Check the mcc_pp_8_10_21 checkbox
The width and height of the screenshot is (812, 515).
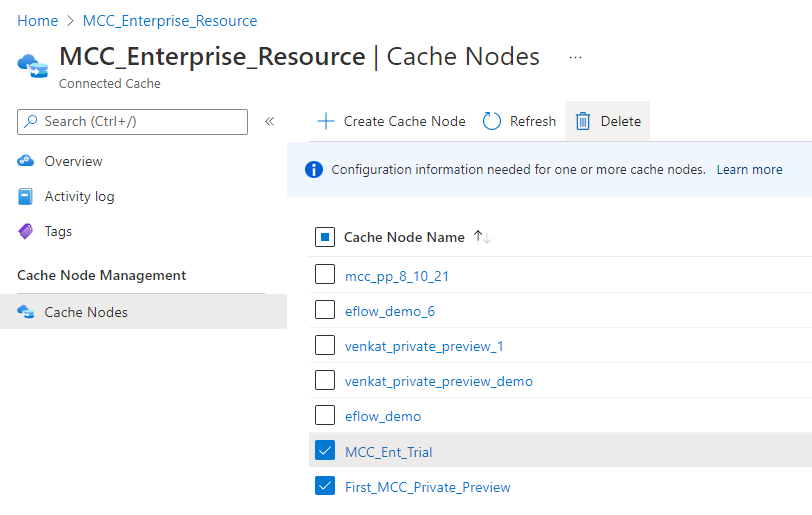325,275
